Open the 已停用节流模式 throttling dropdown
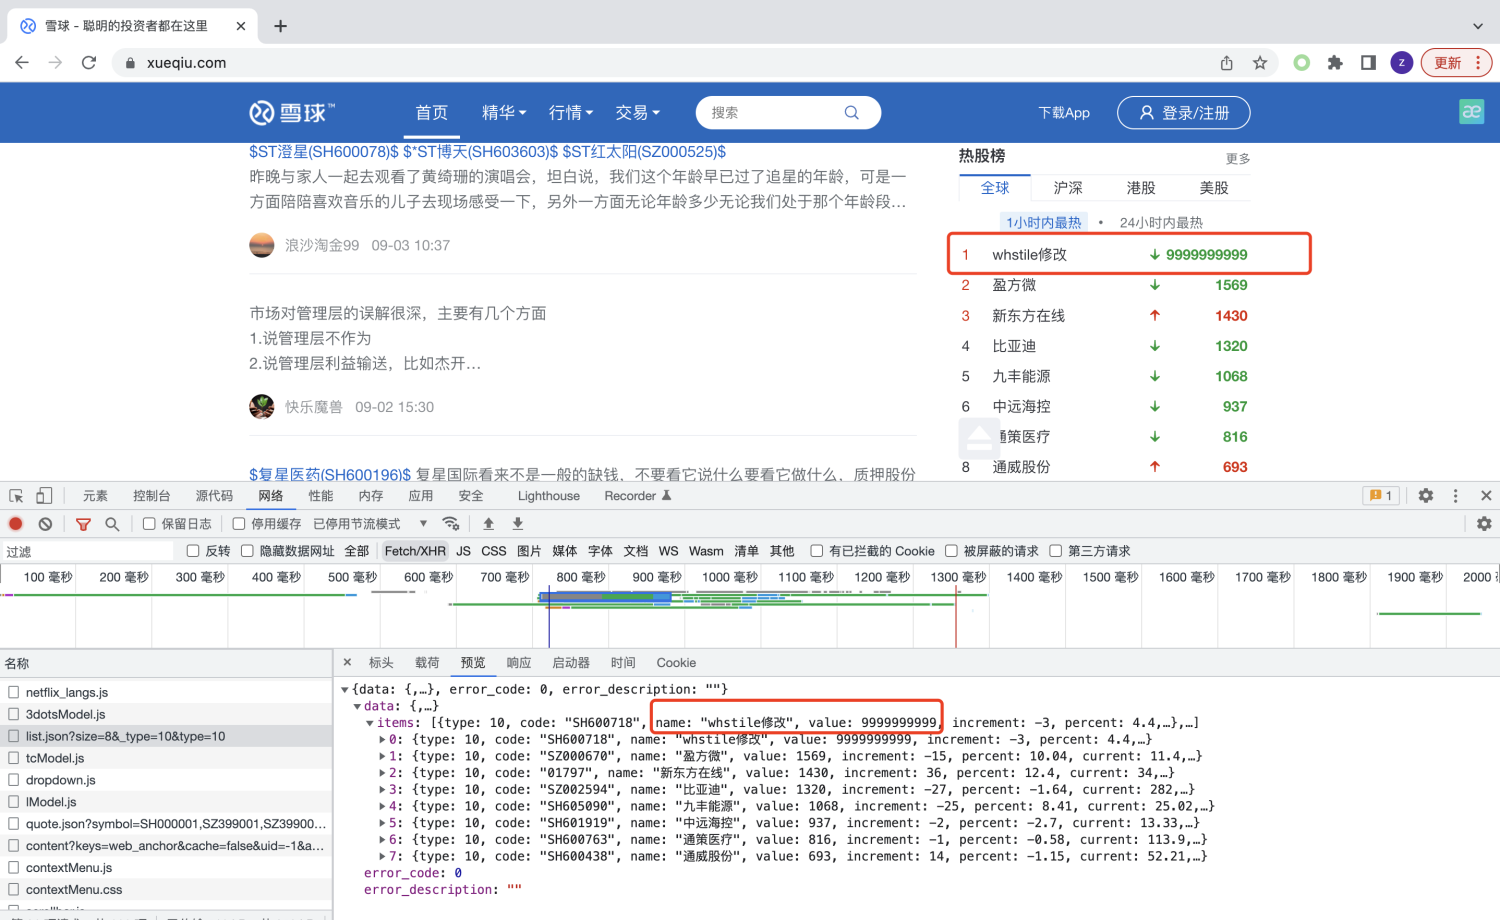This screenshot has width=1500, height=920. 371,524
